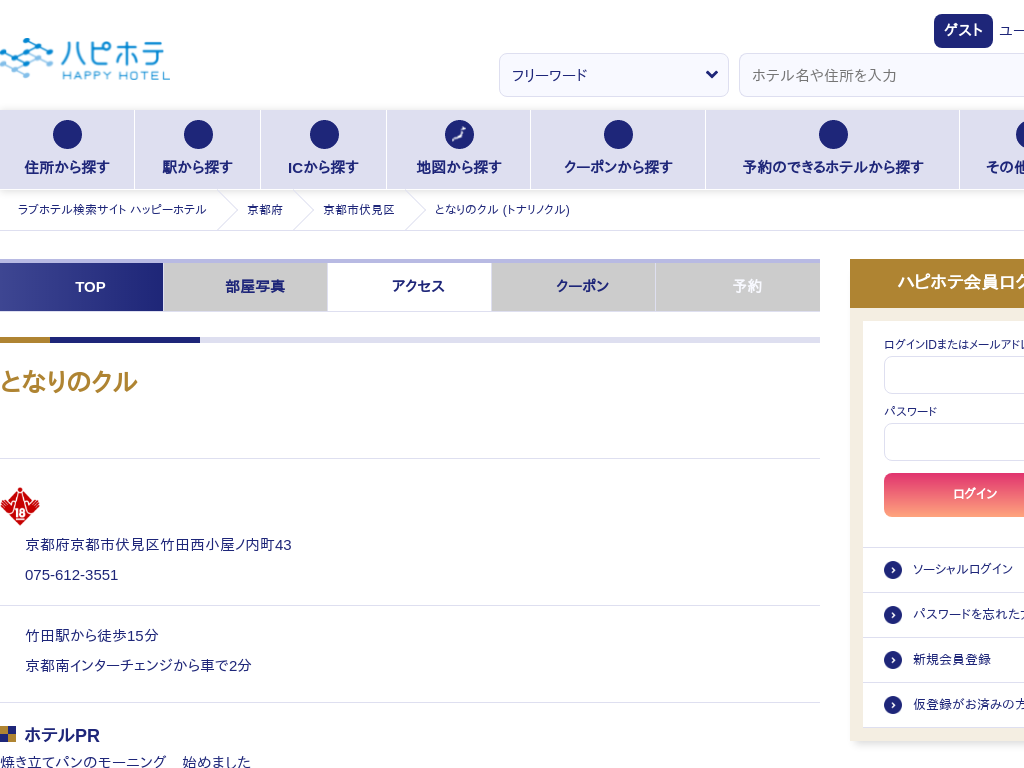Open the フリーワード search type dropdown

click(x=614, y=75)
